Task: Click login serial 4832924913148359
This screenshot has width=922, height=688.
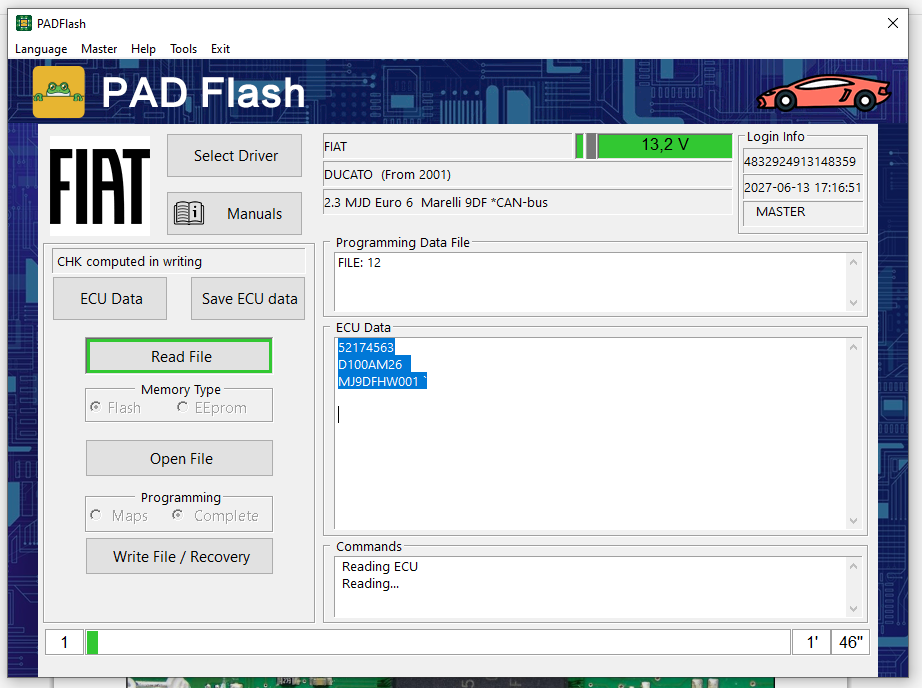Action: [802, 162]
